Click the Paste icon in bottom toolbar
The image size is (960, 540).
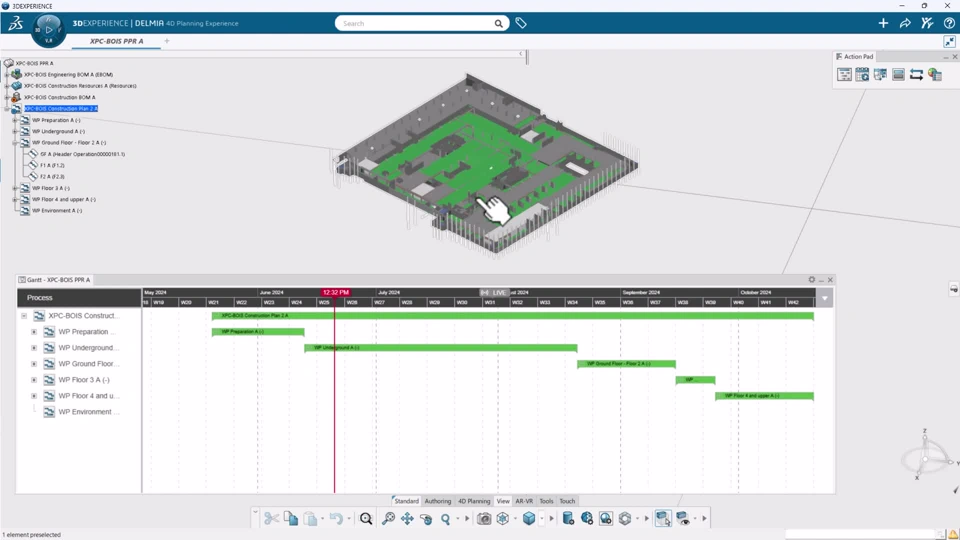click(310, 519)
